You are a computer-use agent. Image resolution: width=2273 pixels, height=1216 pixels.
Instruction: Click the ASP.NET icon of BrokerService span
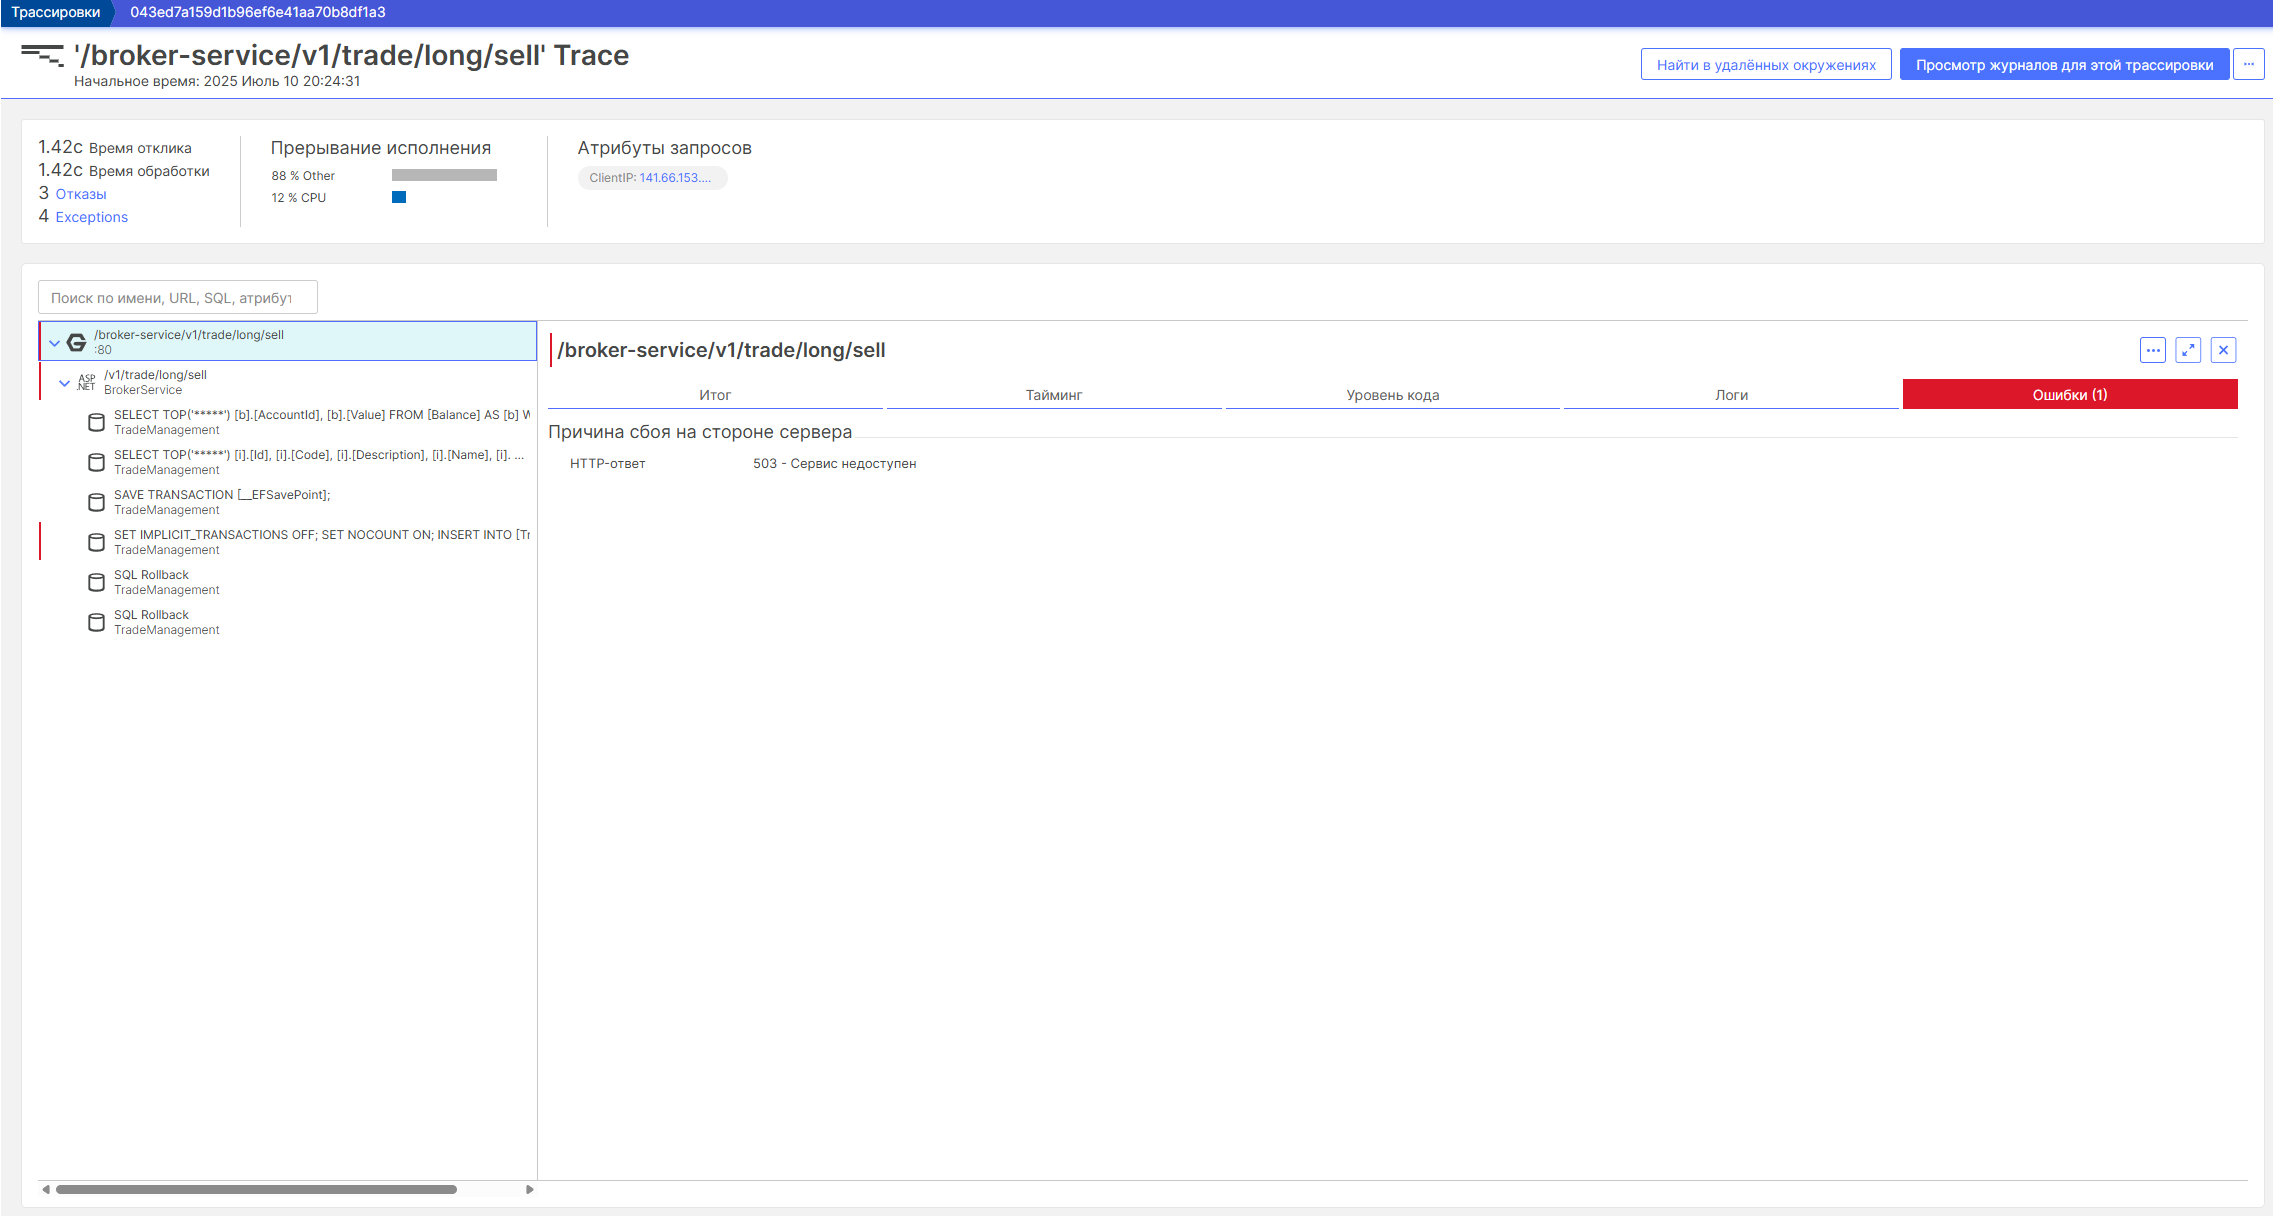pyautogui.click(x=86, y=382)
